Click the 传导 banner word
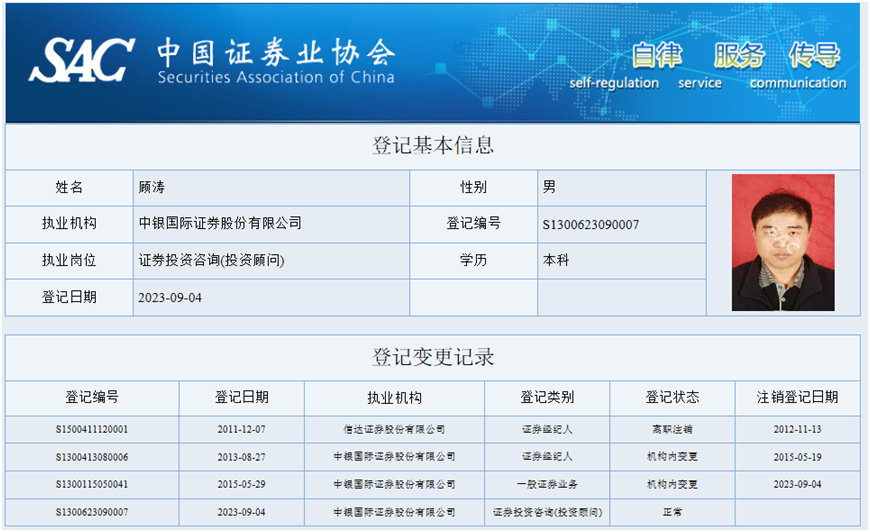Screen dimensions: 870x532 [815, 55]
